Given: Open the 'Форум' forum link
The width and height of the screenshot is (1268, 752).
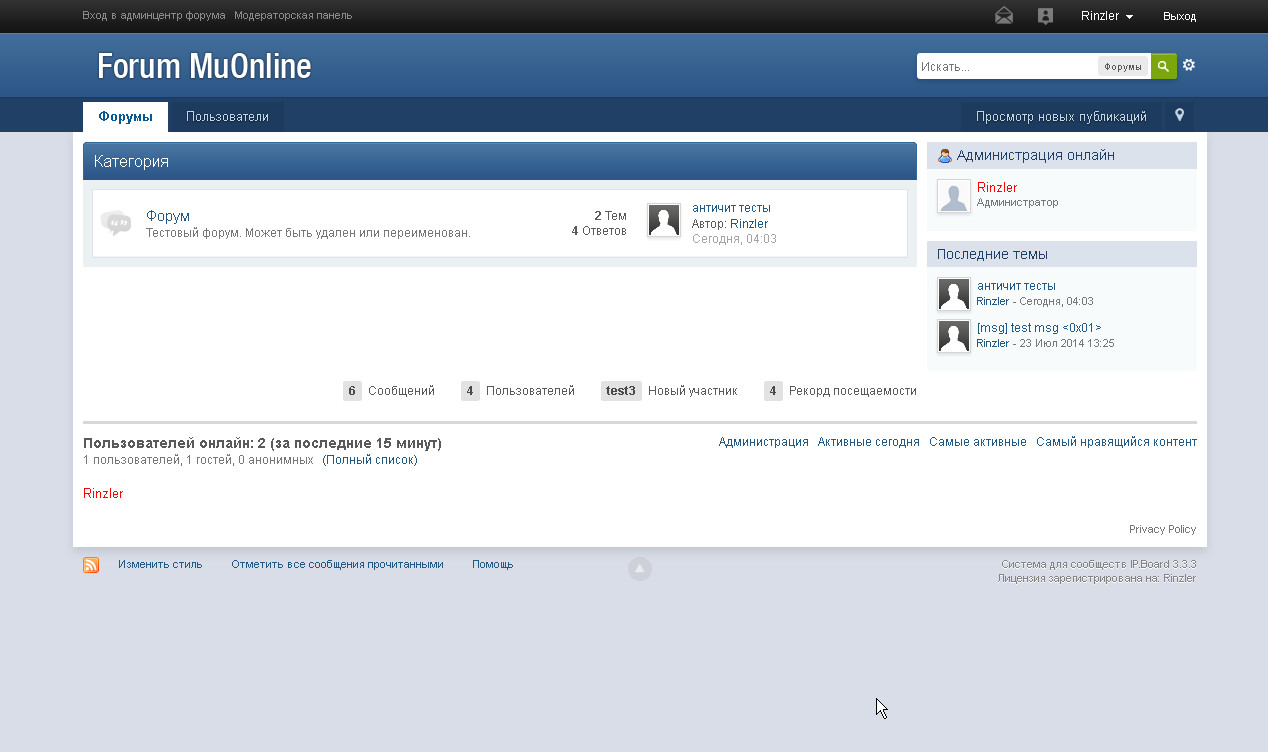Looking at the screenshot, I should click(x=168, y=216).
